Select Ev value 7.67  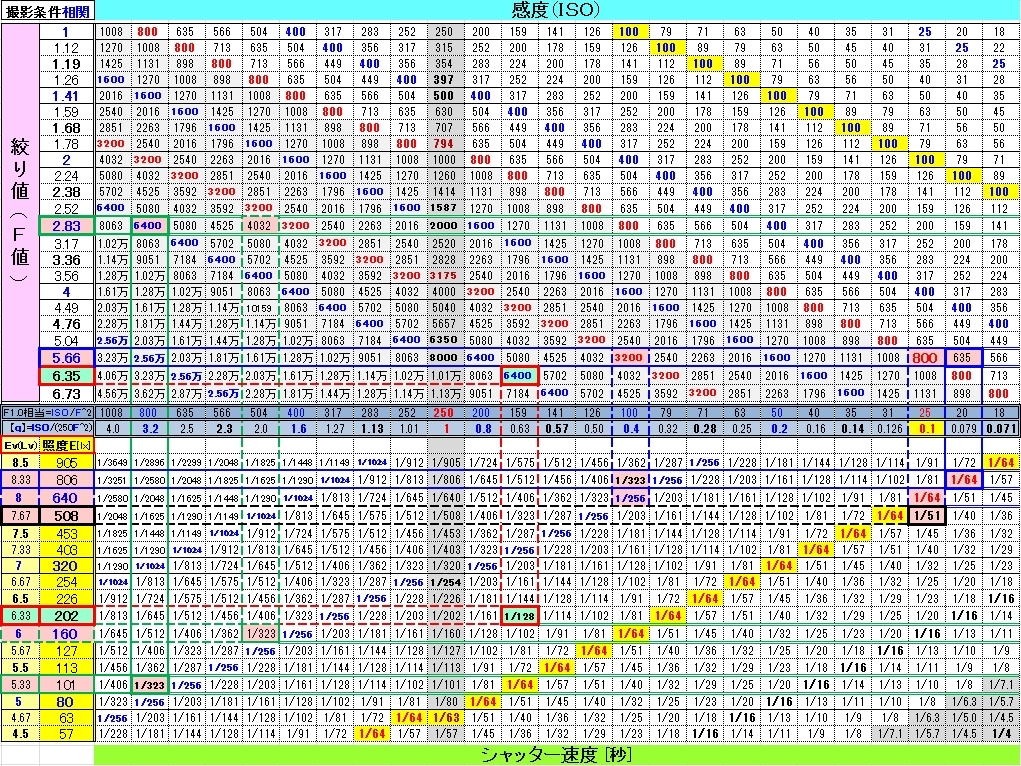(20, 516)
